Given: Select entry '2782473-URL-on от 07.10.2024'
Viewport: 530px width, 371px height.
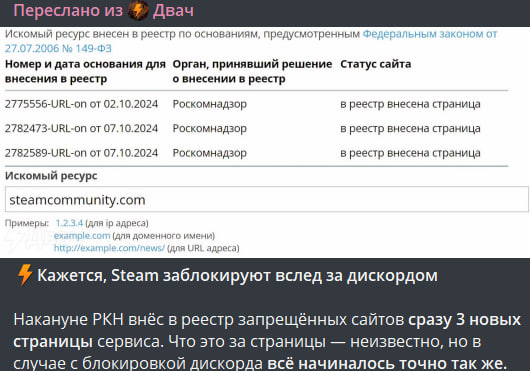Looking at the screenshot, I should coord(81,128).
